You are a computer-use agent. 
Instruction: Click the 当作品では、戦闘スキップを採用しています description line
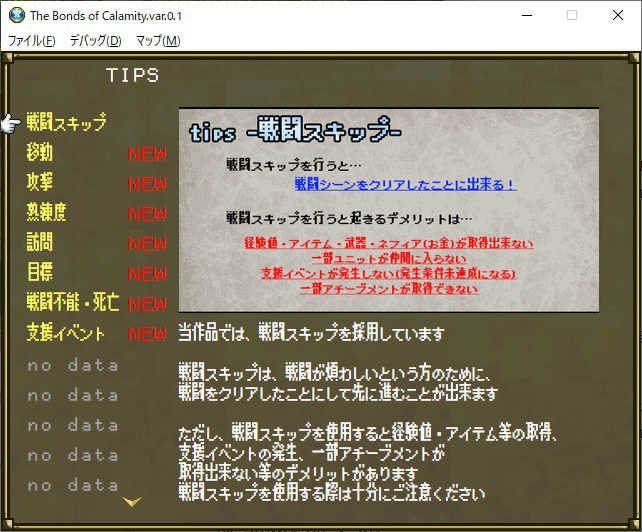click(312, 333)
